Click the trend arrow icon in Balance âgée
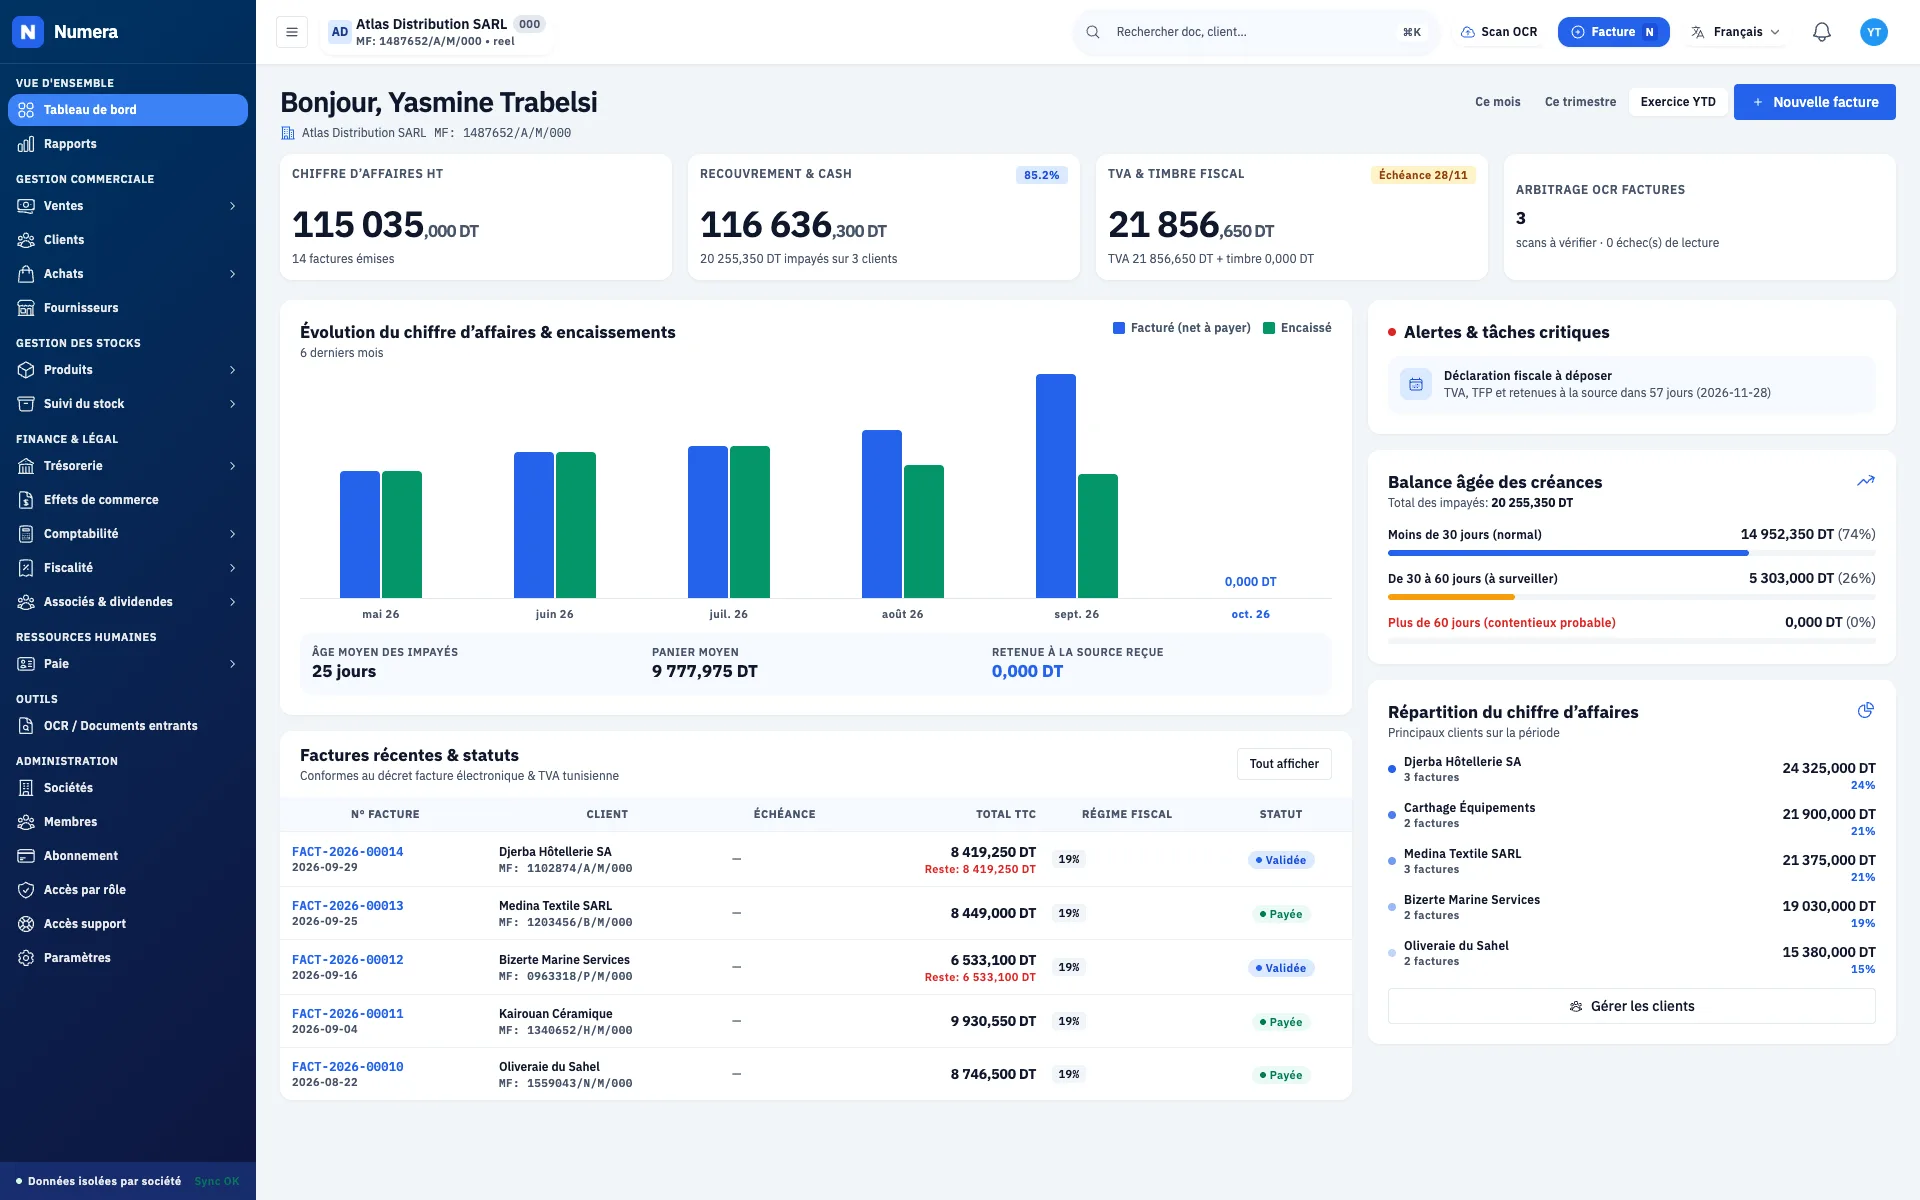 [1866, 481]
